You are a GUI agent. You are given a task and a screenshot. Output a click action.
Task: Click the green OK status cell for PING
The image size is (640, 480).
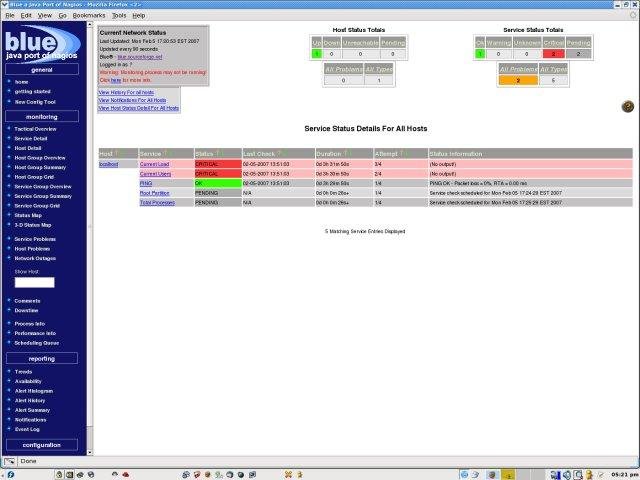click(218, 183)
